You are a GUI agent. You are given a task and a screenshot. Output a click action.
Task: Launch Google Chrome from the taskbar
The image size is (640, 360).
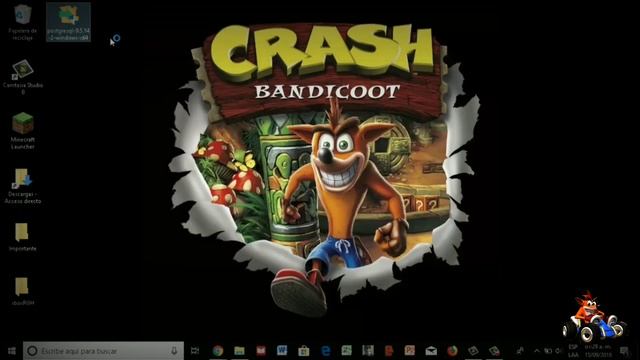(x=218, y=351)
